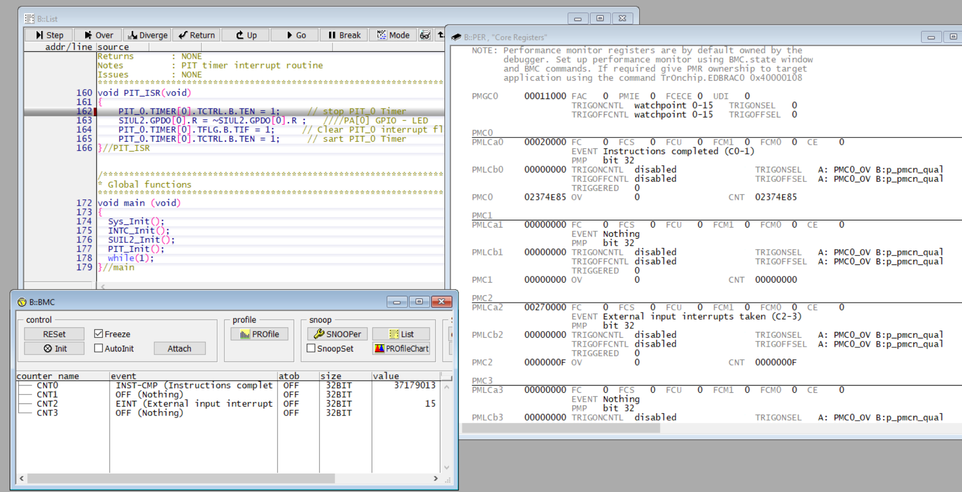Image resolution: width=962 pixels, height=492 pixels.
Task: Click the PMLCa0 register value 00020000
Action: [545, 142]
